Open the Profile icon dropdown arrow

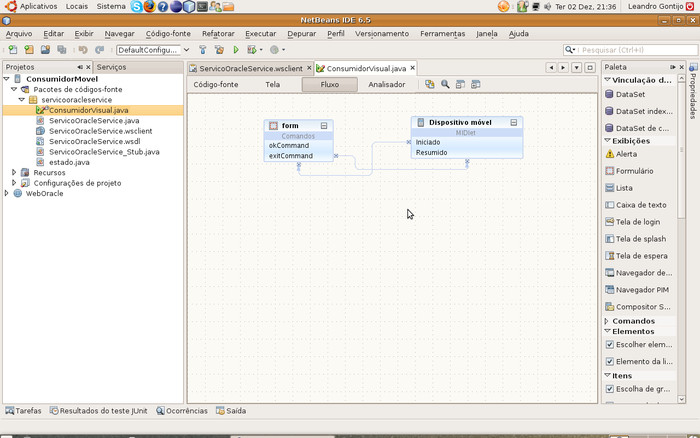pyautogui.click(x=283, y=50)
